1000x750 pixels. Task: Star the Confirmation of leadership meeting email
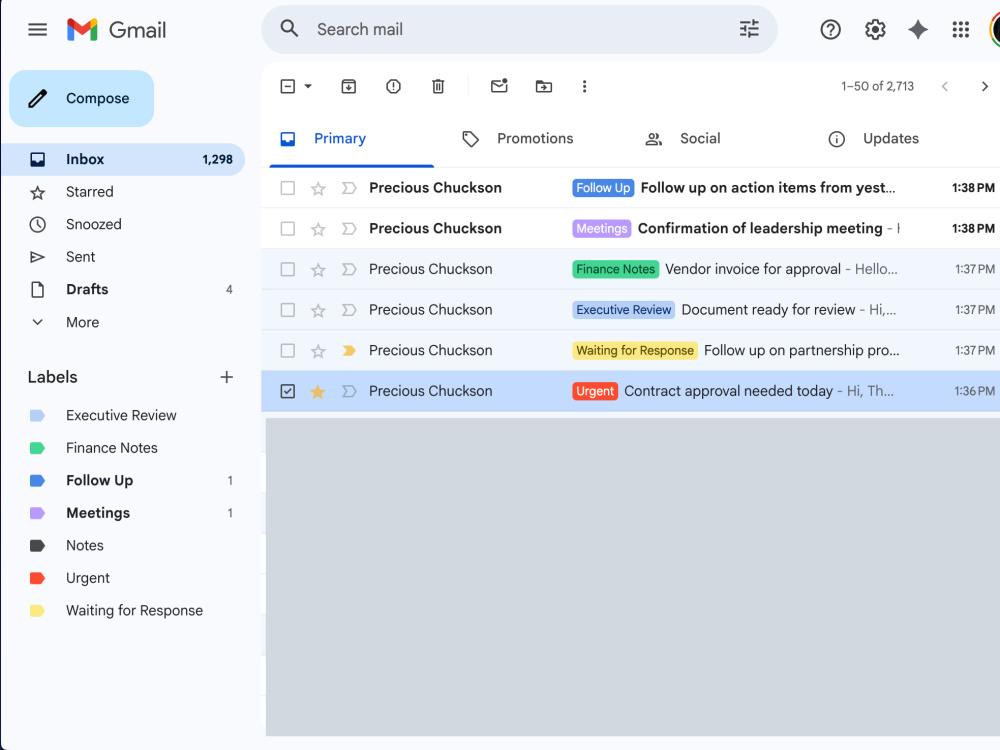[x=318, y=229]
